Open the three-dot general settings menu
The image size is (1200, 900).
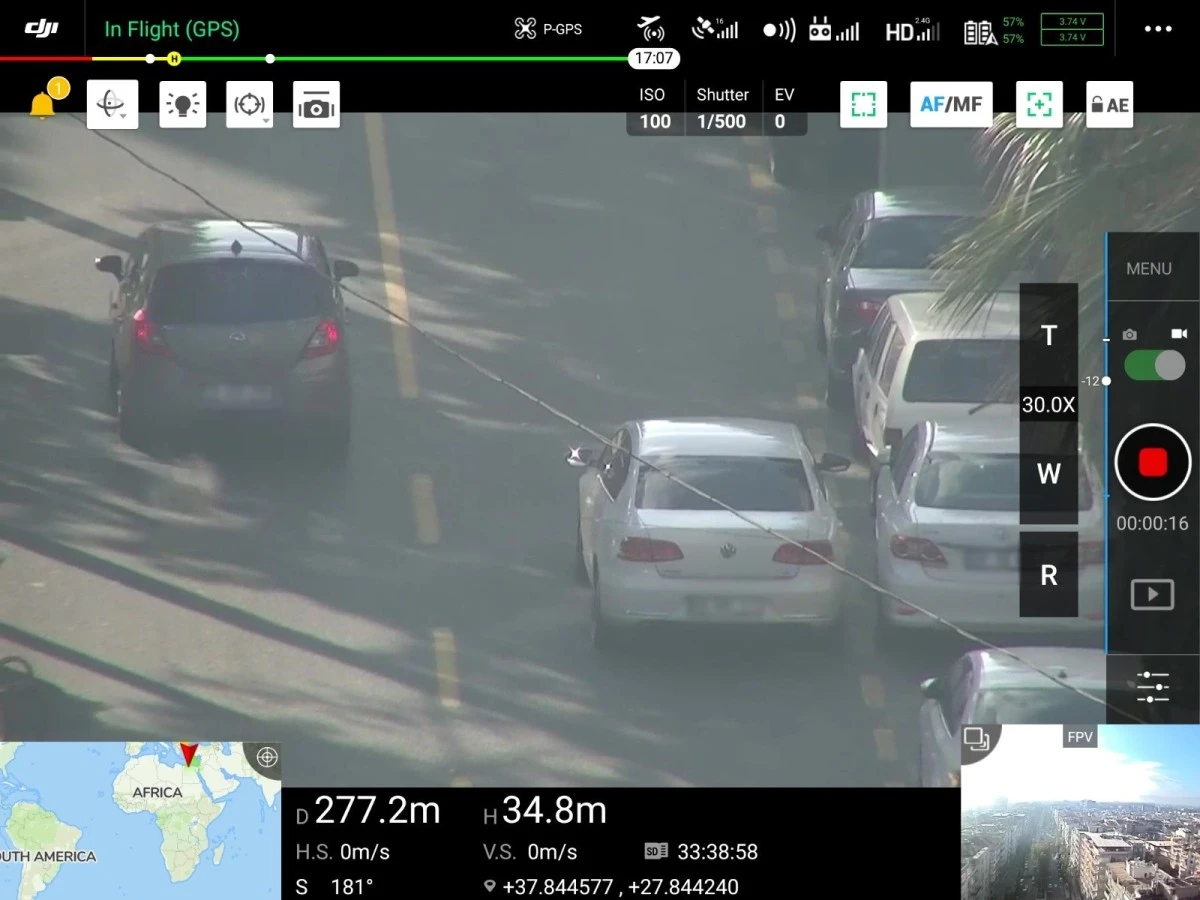[1158, 29]
